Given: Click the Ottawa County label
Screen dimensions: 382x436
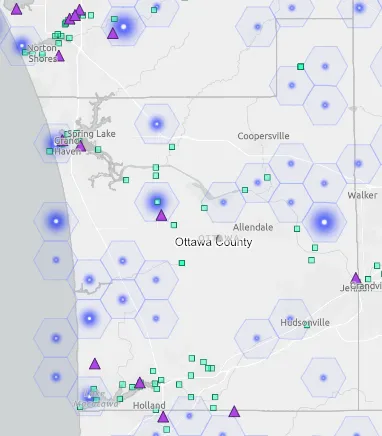Looking at the screenshot, I should coord(213,242).
